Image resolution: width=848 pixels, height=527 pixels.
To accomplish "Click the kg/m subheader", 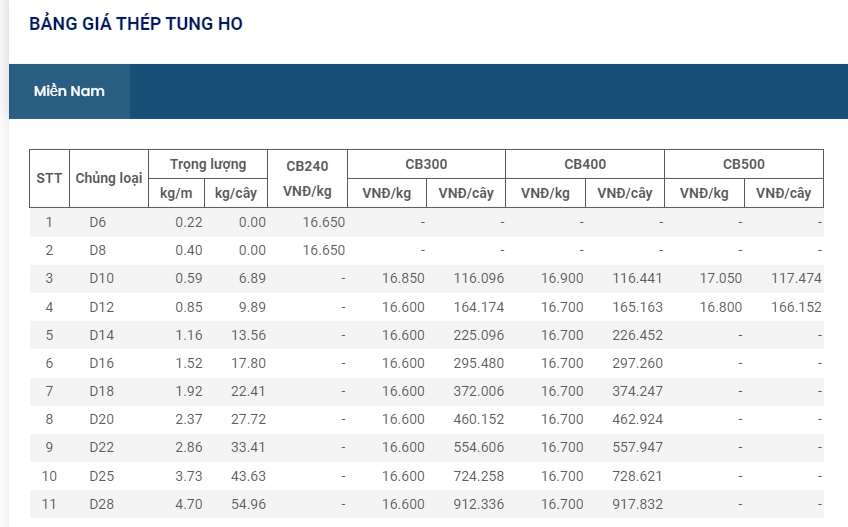I will (176, 193).
